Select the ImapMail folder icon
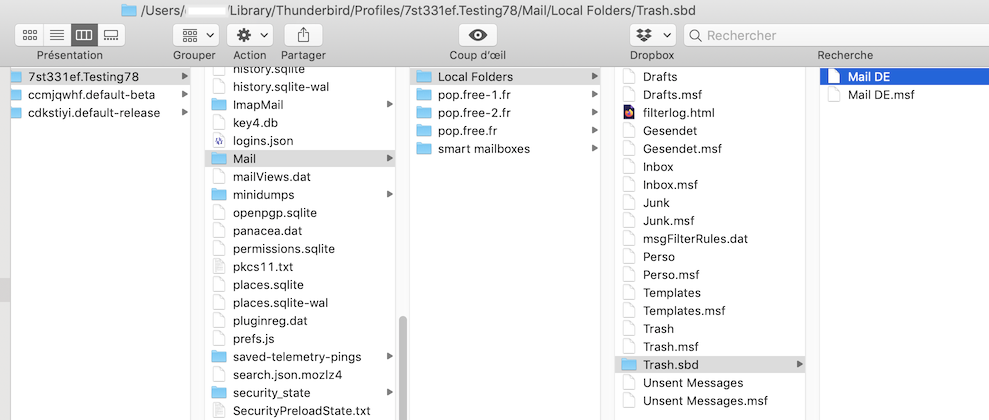 (x=219, y=105)
